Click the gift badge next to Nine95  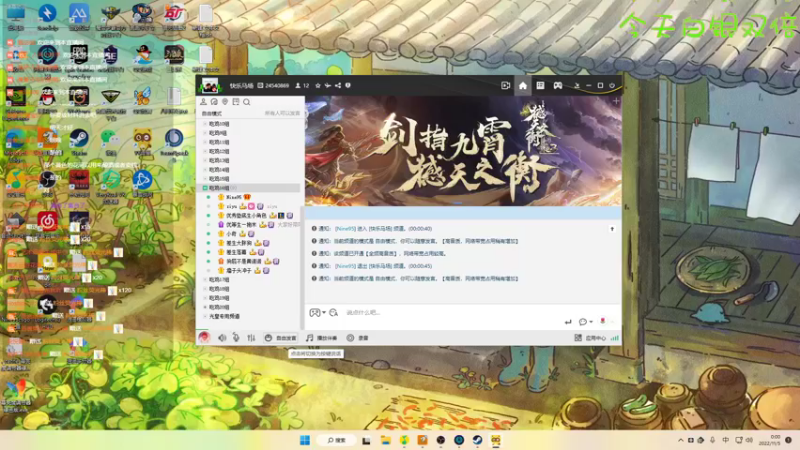[247, 197]
